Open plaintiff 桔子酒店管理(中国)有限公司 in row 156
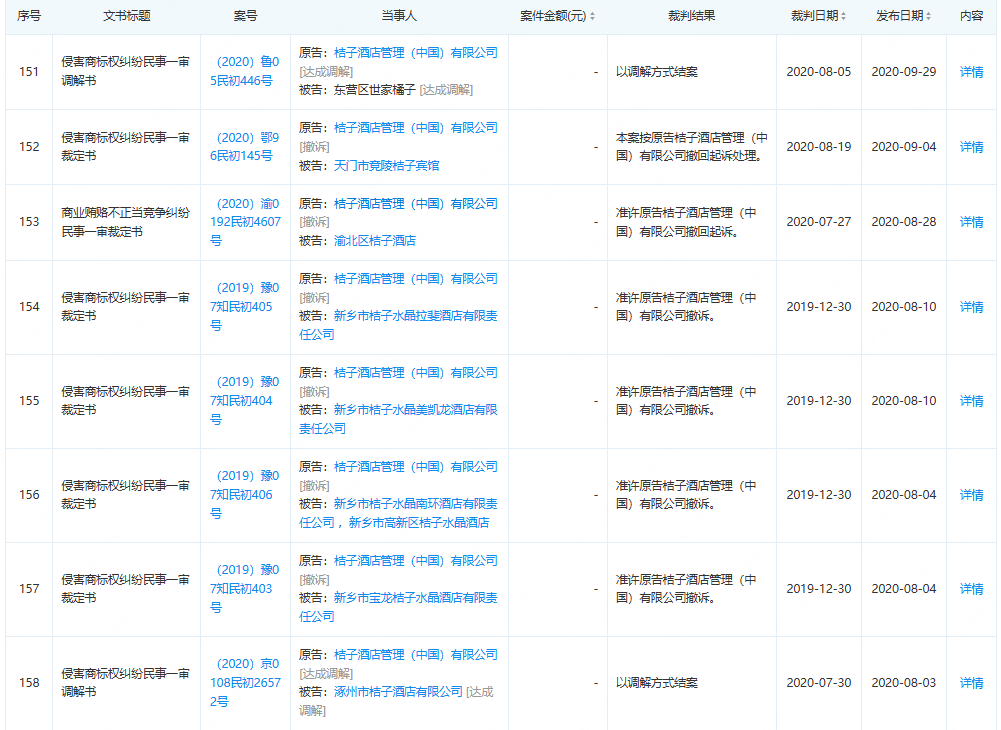Screen dimensions: 1001x730 [416, 466]
